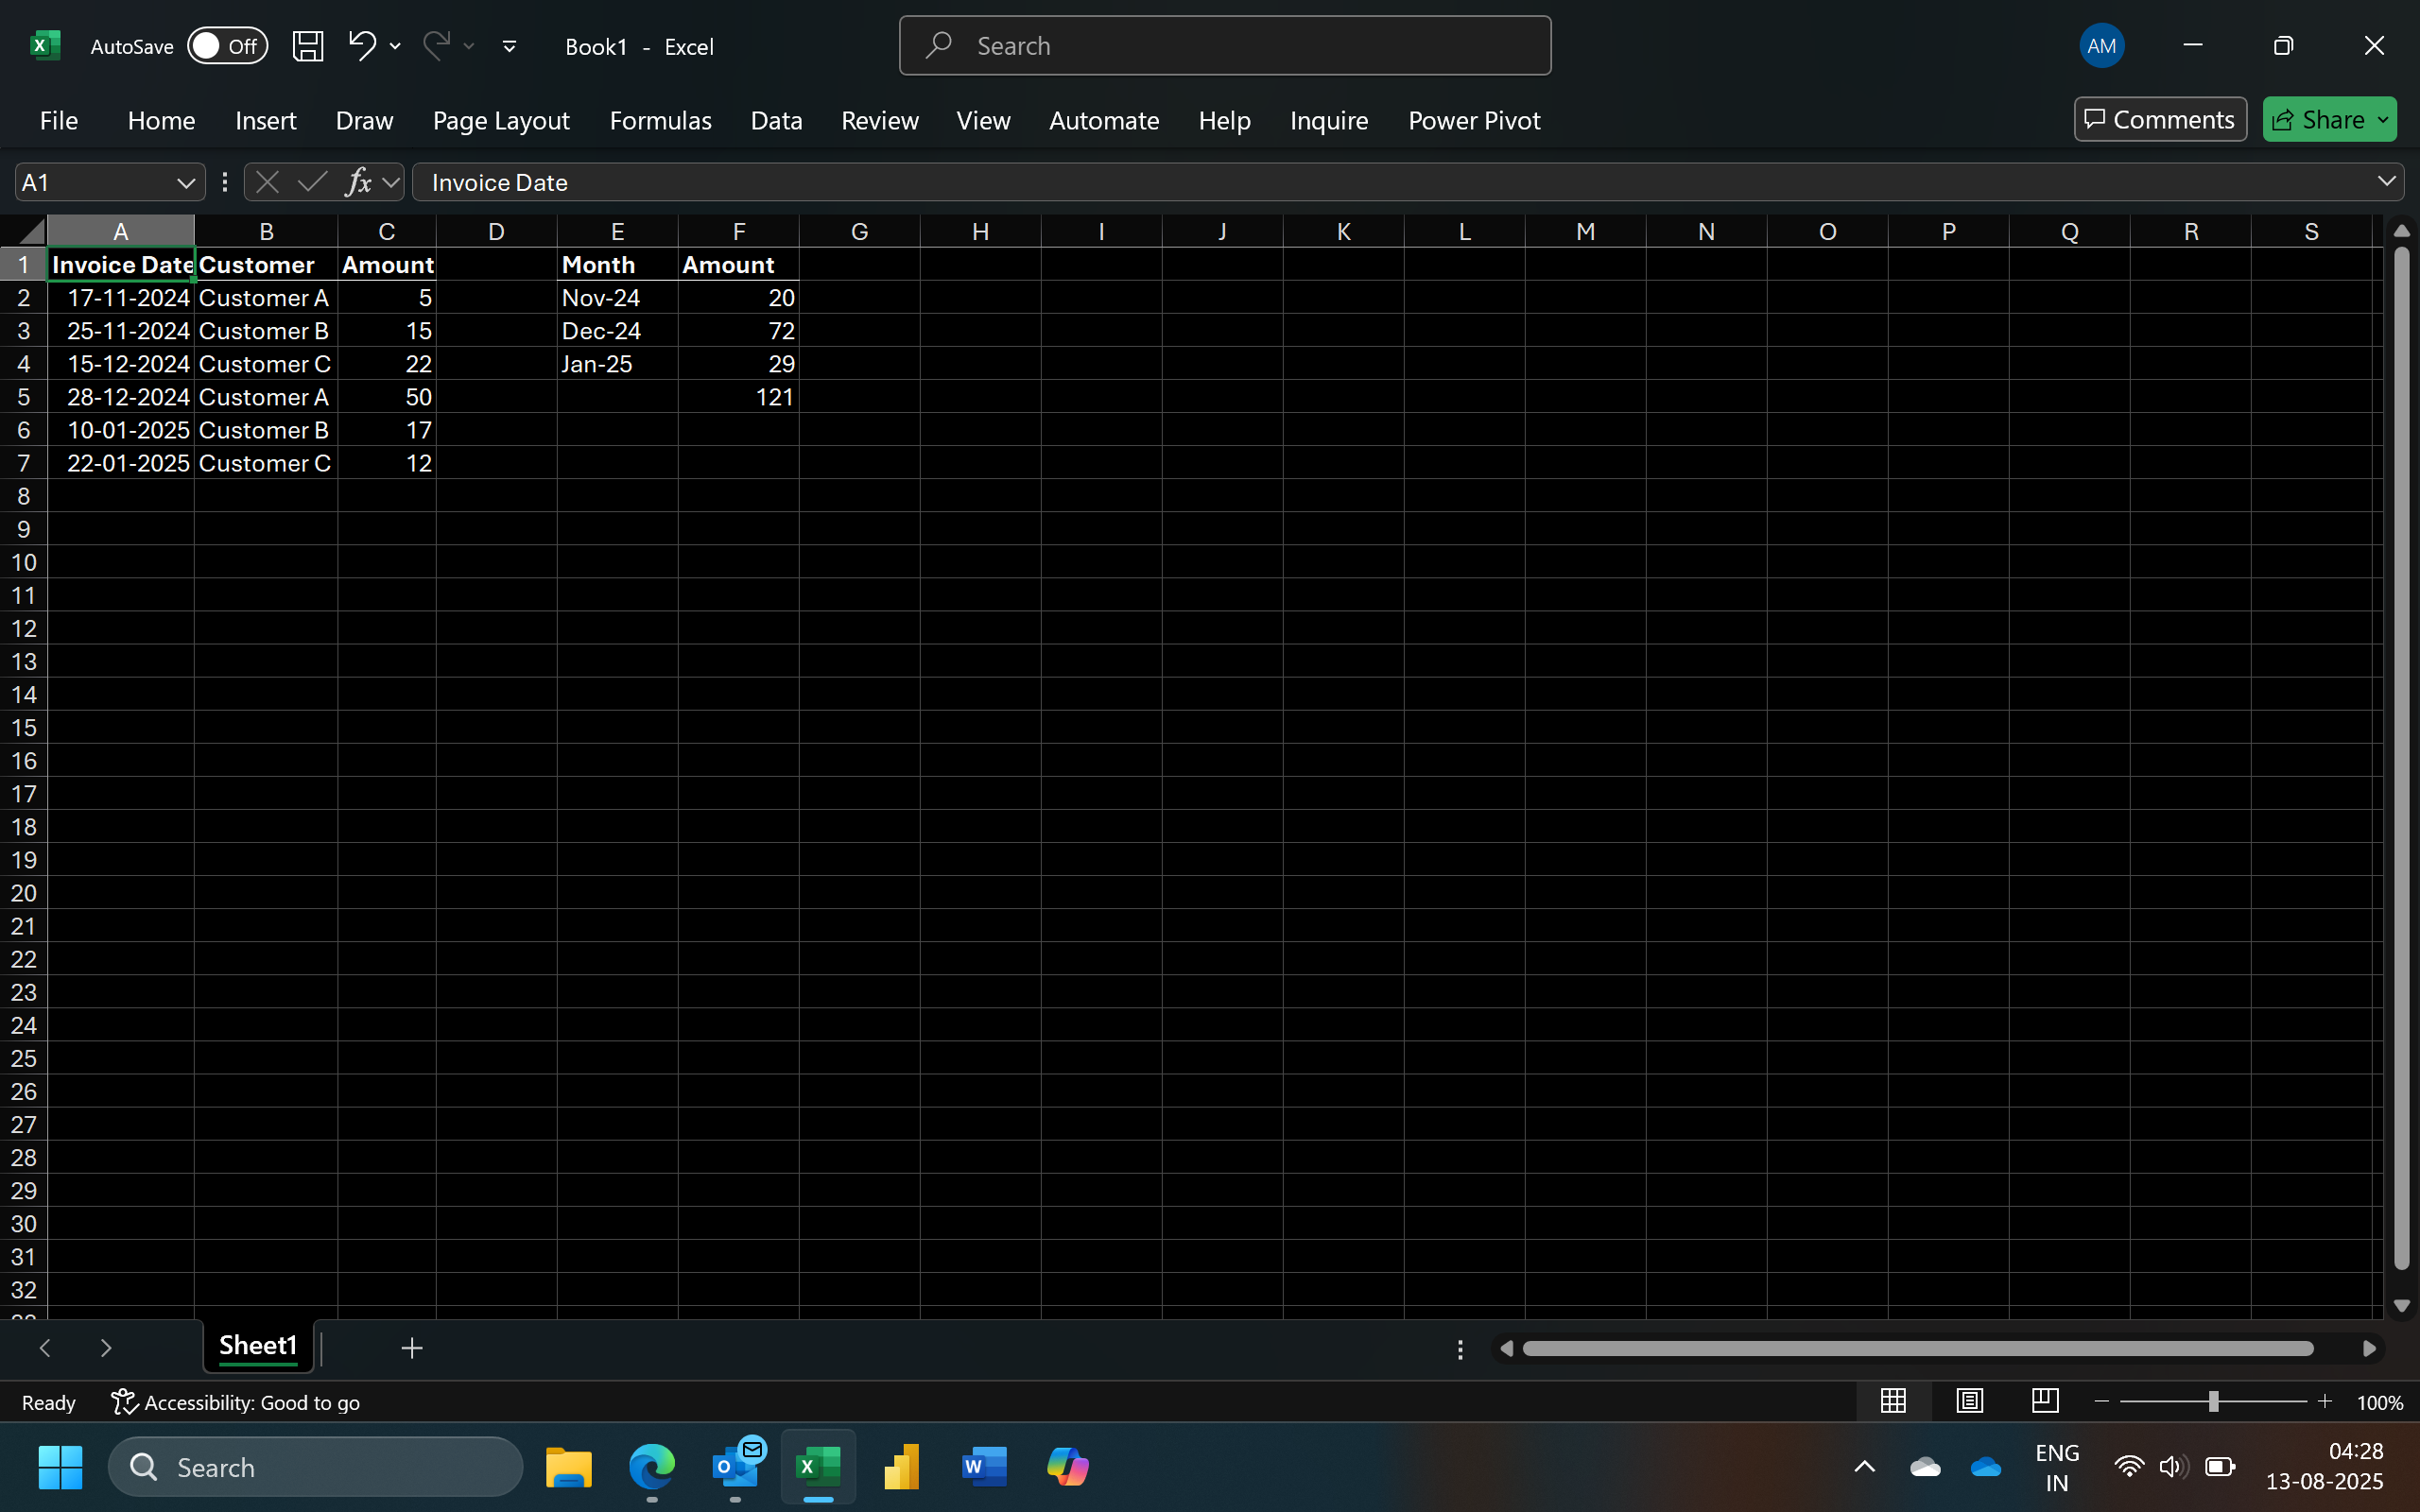The image size is (2420, 1512).
Task: Switch to Page Break Preview icon
Action: coord(2045,1401)
